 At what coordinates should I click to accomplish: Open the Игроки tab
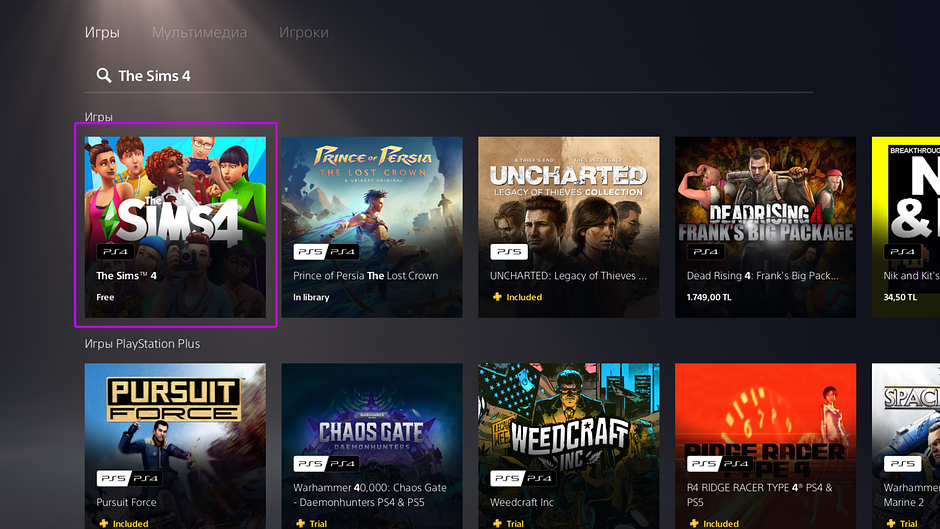point(303,32)
